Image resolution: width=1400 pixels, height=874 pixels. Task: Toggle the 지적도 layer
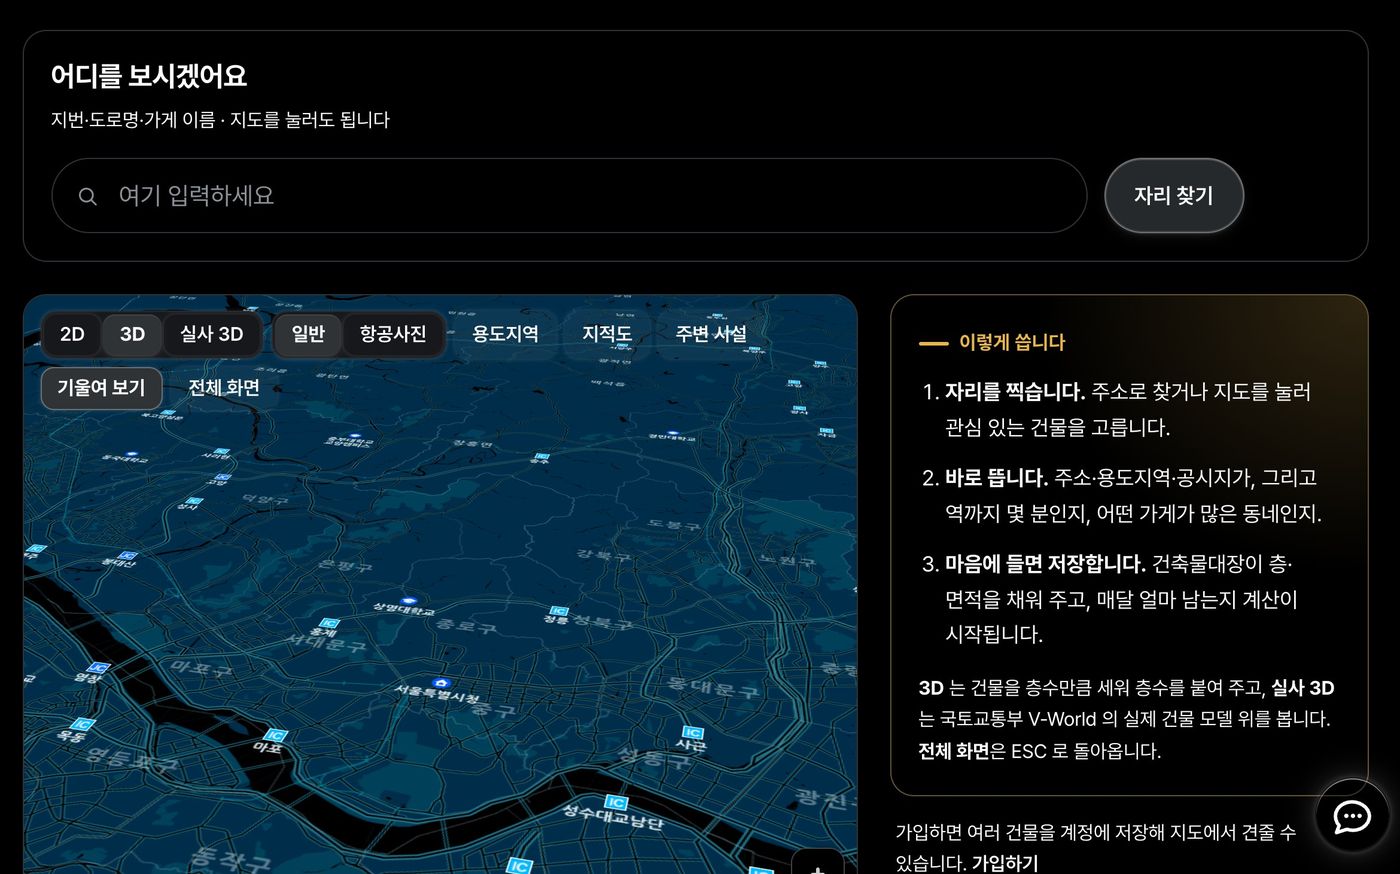(606, 334)
